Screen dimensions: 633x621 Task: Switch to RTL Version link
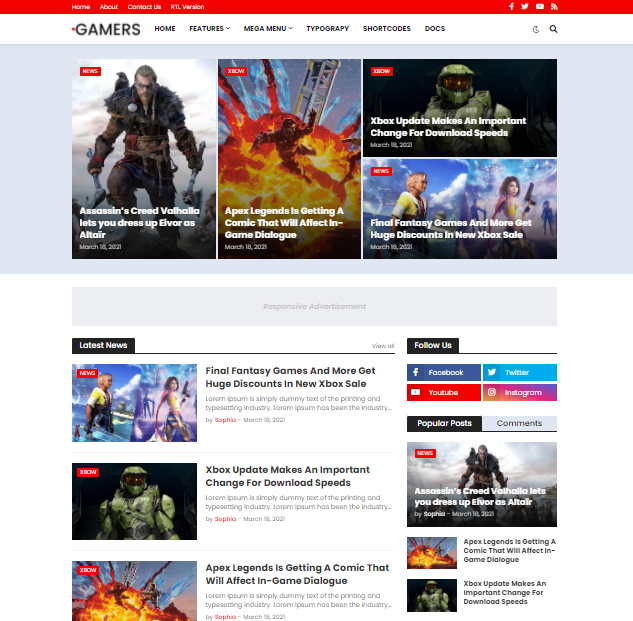click(187, 7)
